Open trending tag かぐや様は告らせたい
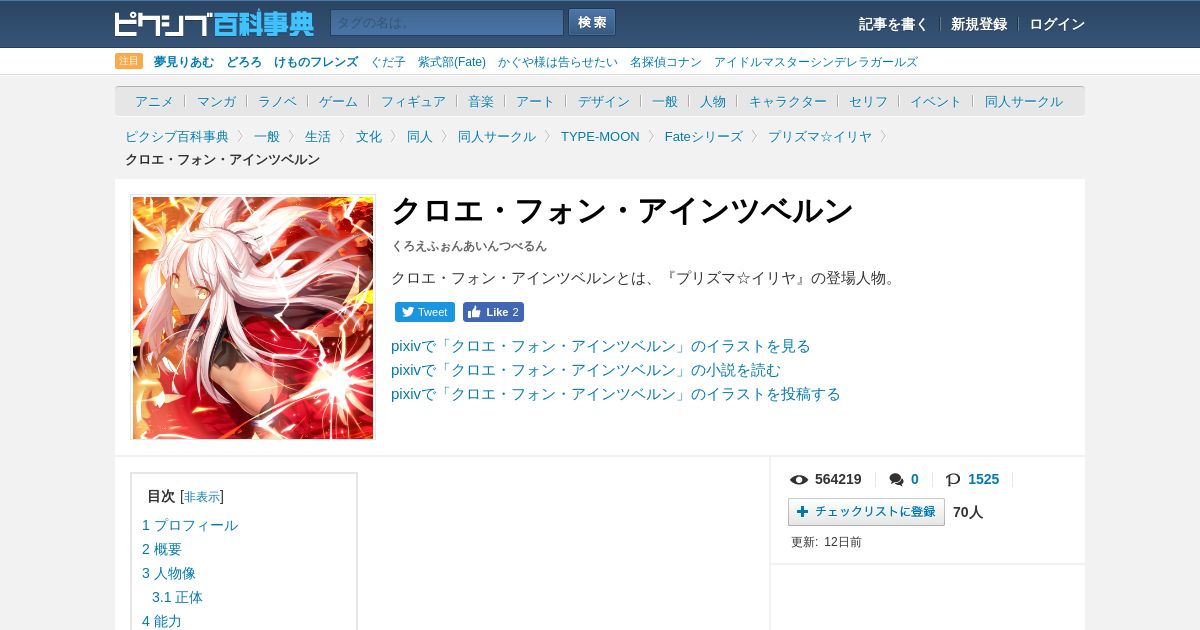The image size is (1200, 630). click(558, 62)
